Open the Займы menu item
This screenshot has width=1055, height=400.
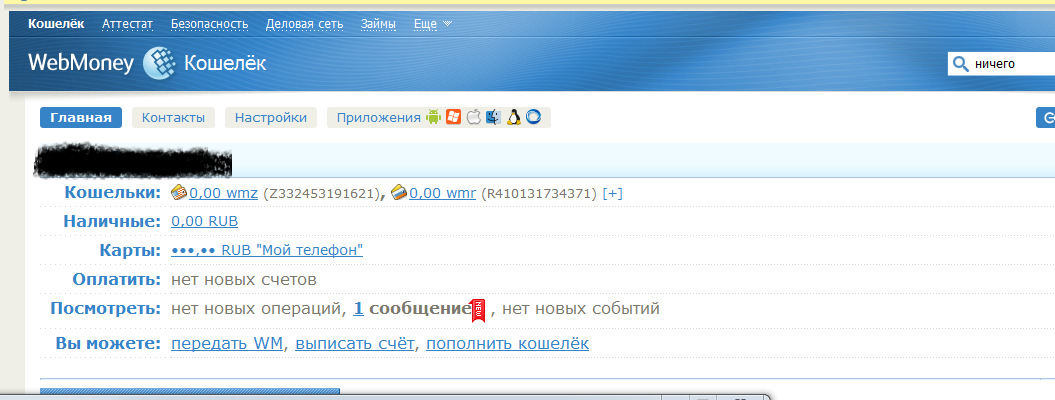(378, 24)
